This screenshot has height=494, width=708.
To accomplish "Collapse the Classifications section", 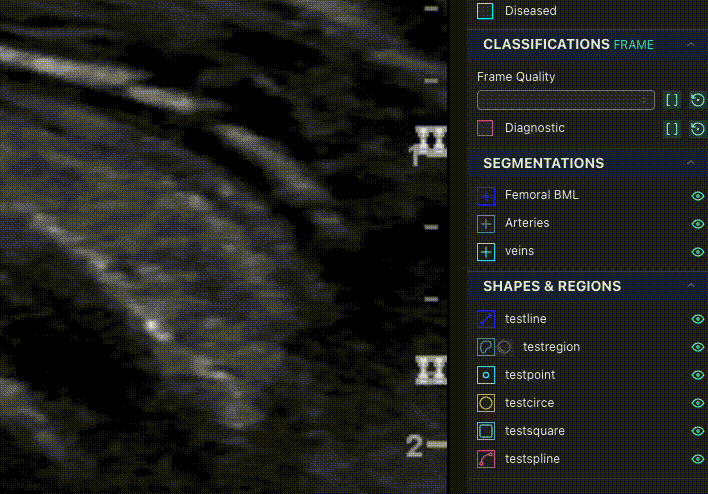I will (x=690, y=44).
